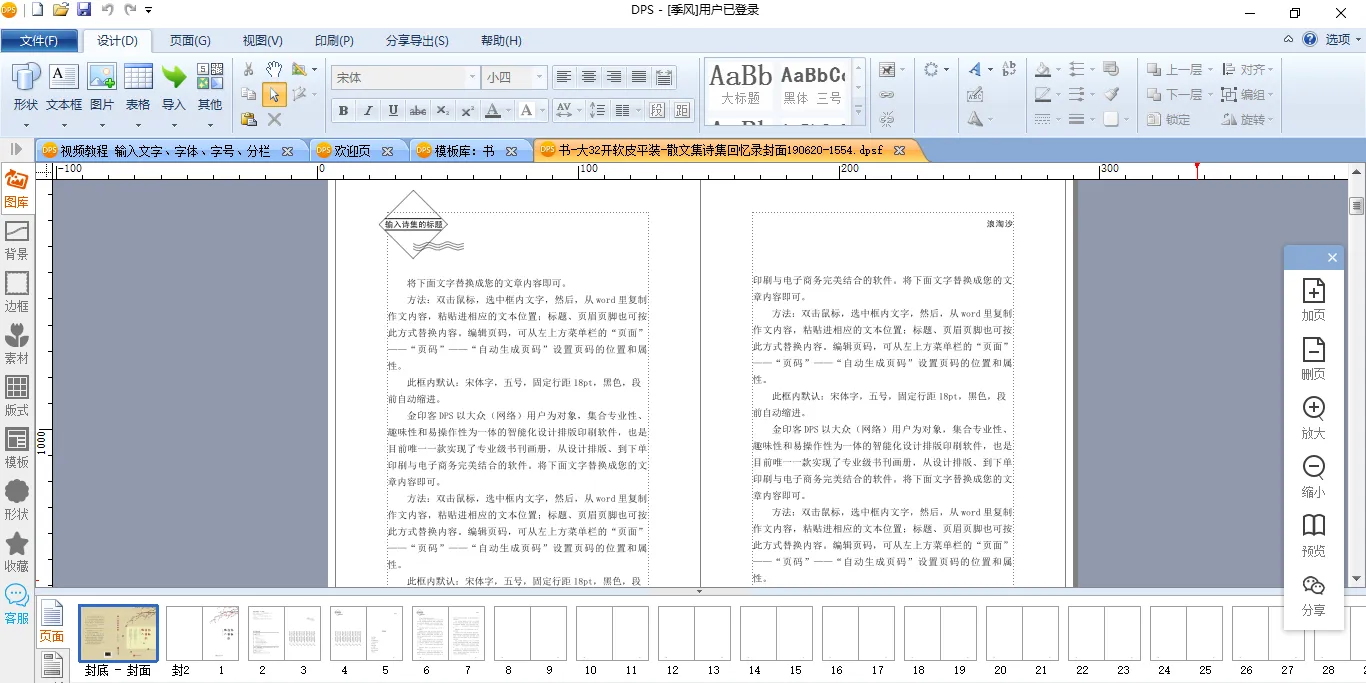1366x683 pixels.
Task: Open 收藏 favorites sidebar panel
Action: pyautogui.click(x=16, y=553)
